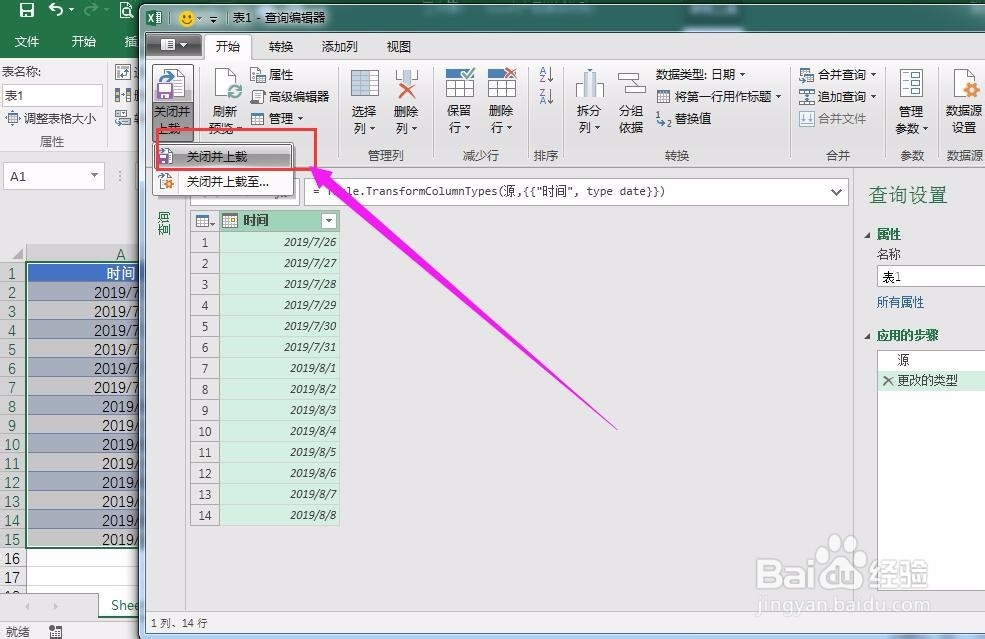This screenshot has width=985, height=639.
Task: Click Refresh Preview icon
Action: (x=225, y=85)
